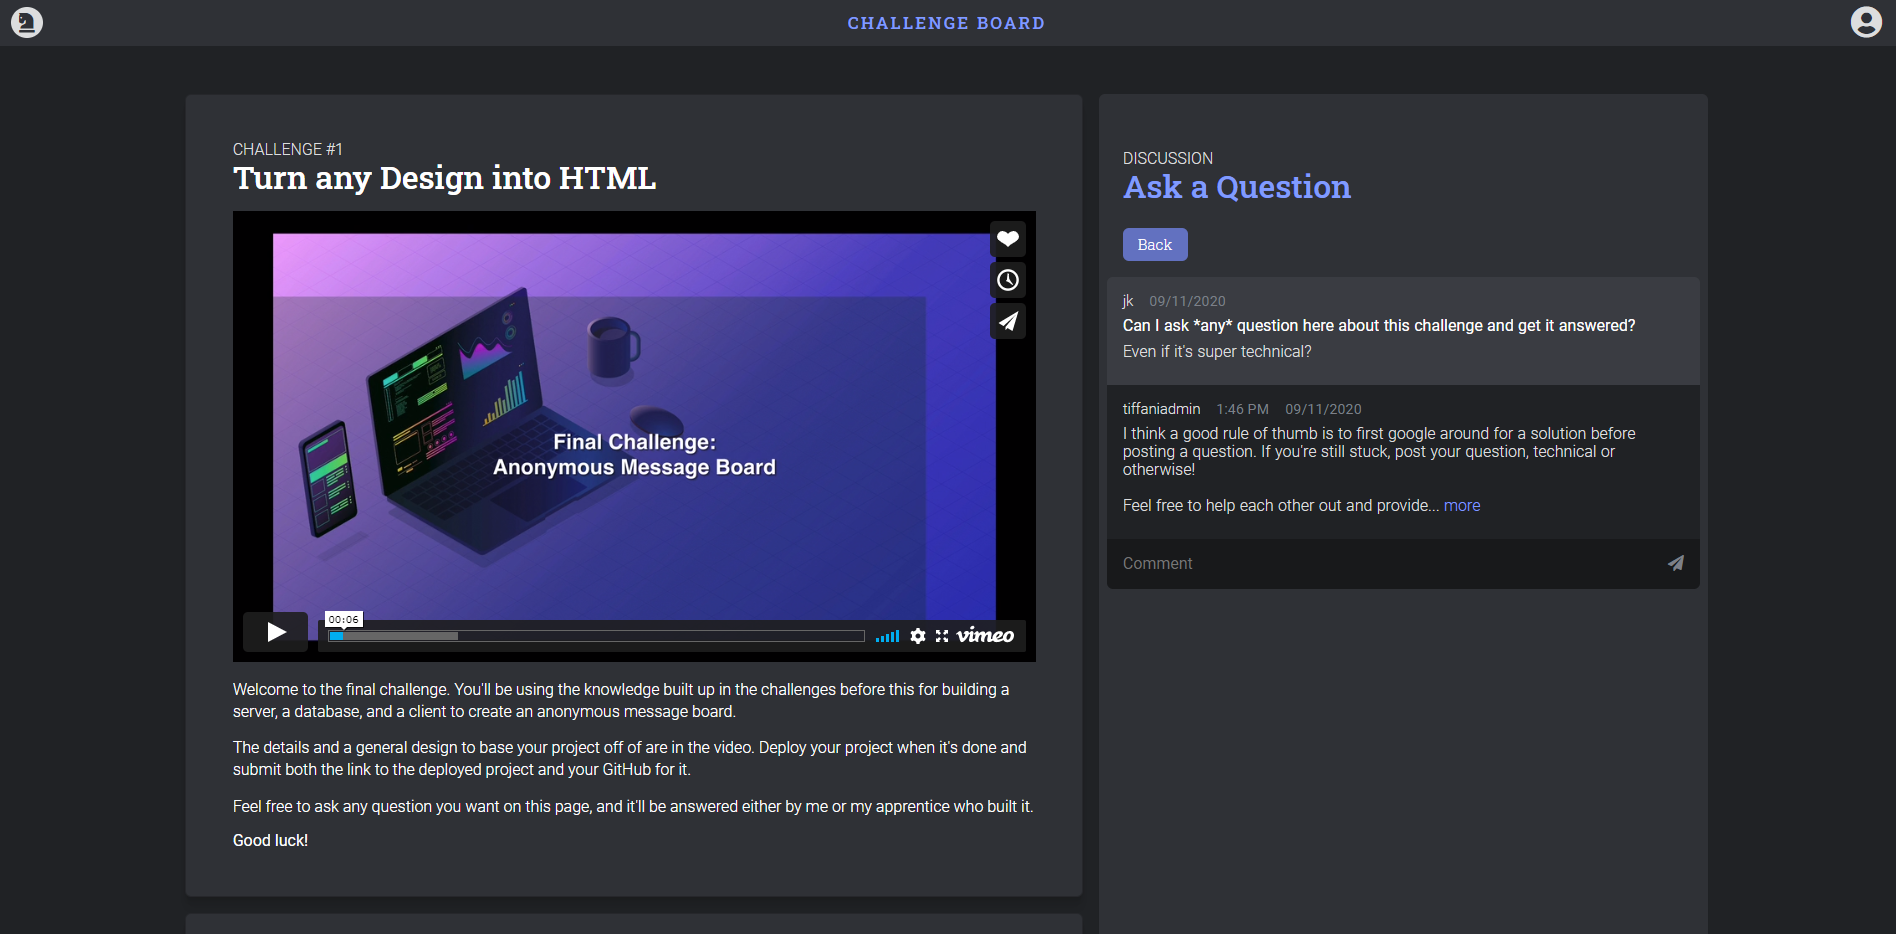Click the 'Turn any Design into HTML' title

point(444,178)
